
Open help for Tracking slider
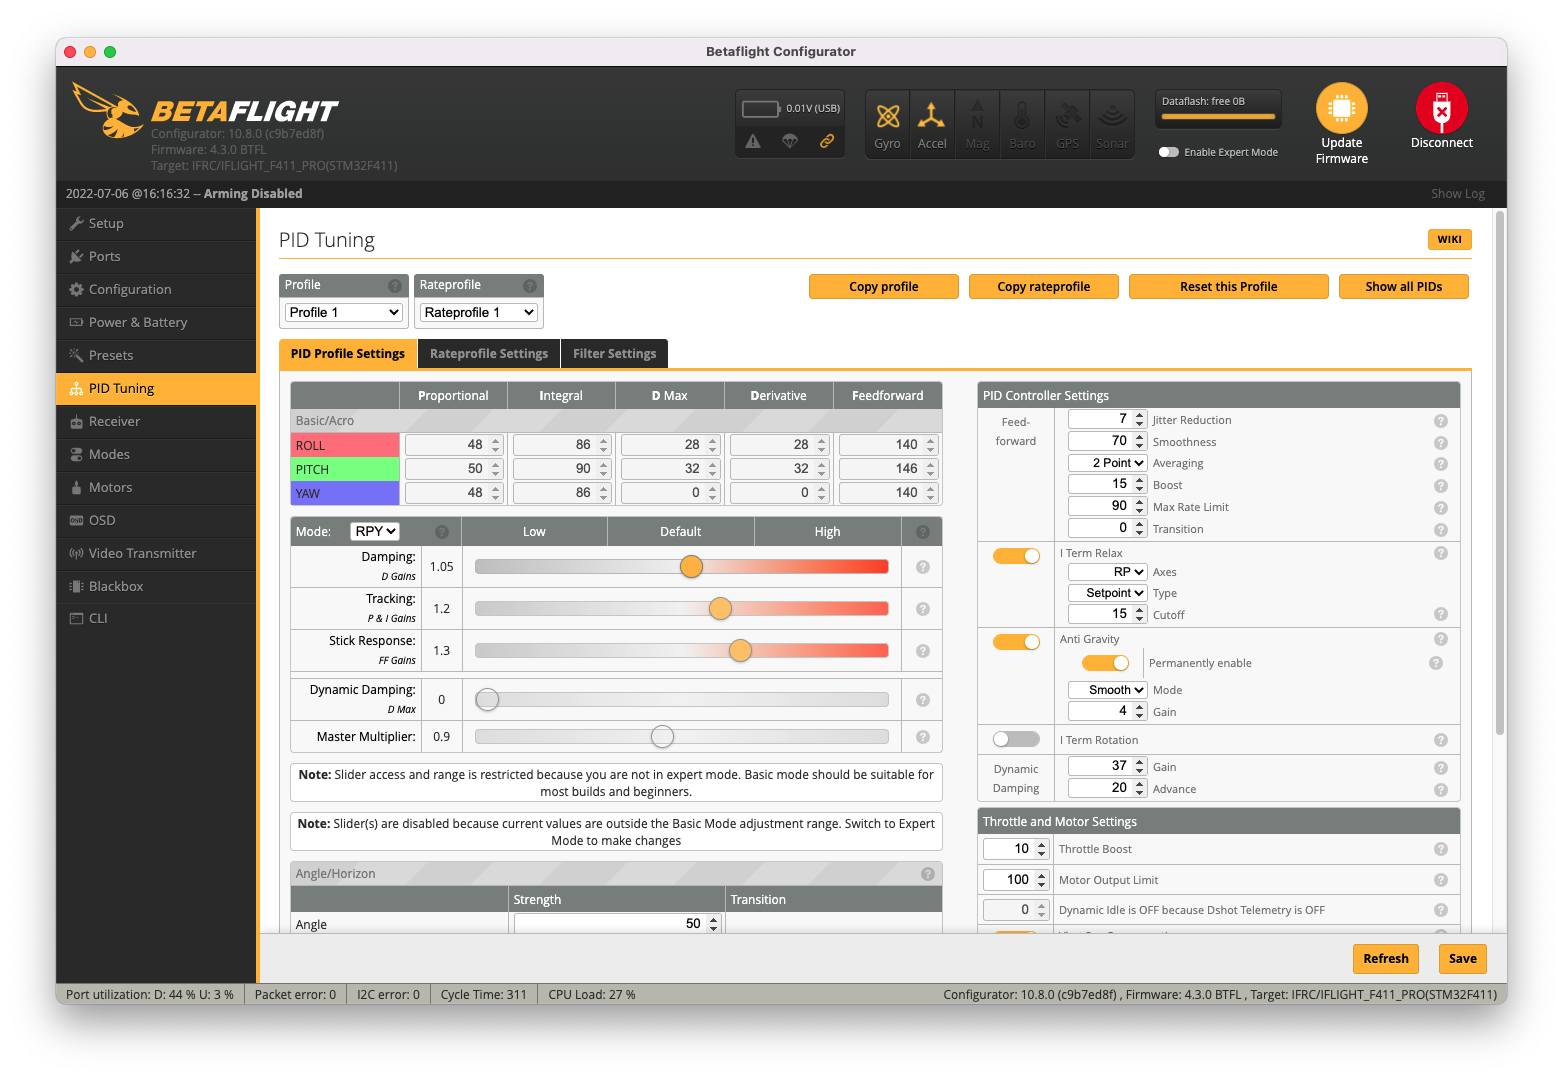coord(923,609)
